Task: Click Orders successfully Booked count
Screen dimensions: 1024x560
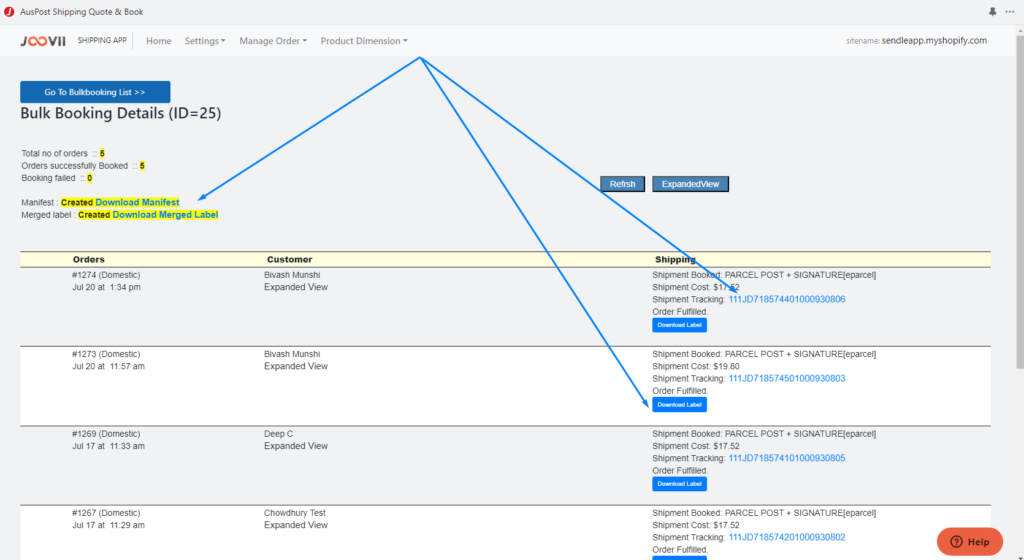Action: pyautogui.click(x=142, y=166)
